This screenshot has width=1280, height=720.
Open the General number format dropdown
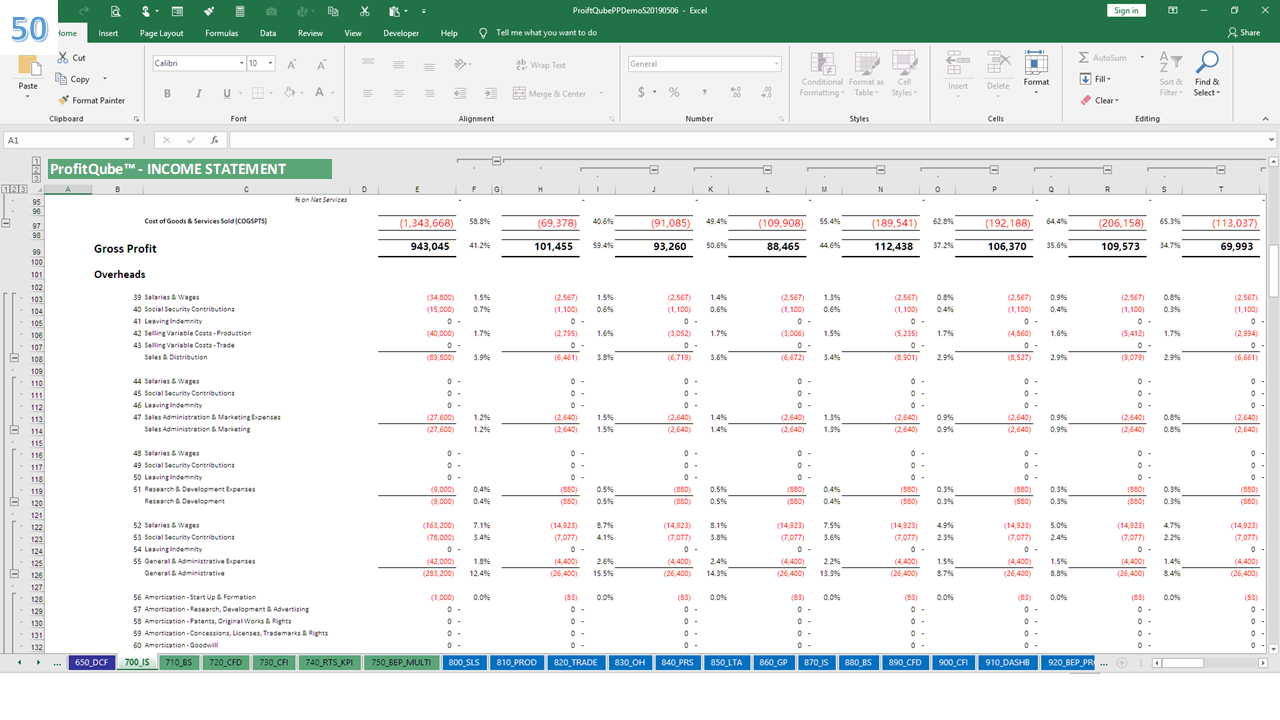[776, 63]
